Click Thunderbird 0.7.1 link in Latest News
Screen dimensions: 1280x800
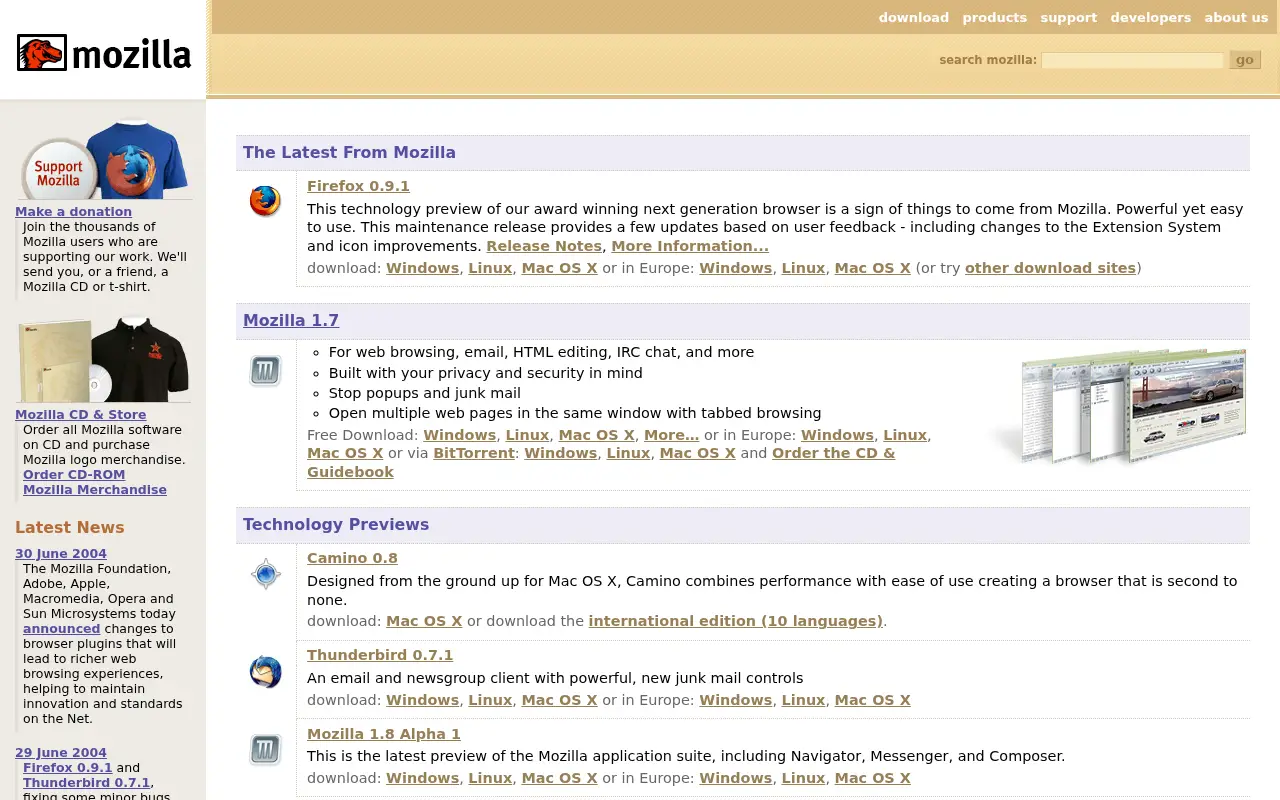86,782
